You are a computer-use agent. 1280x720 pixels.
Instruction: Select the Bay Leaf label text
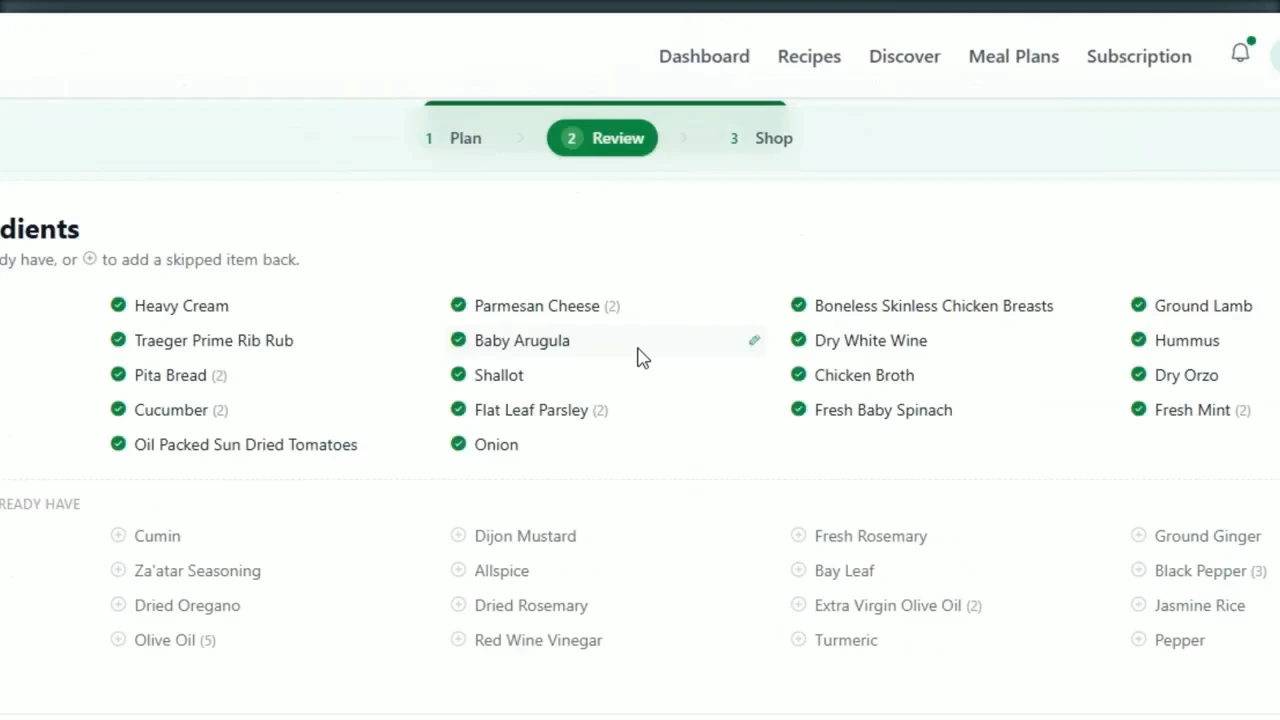[844, 571]
